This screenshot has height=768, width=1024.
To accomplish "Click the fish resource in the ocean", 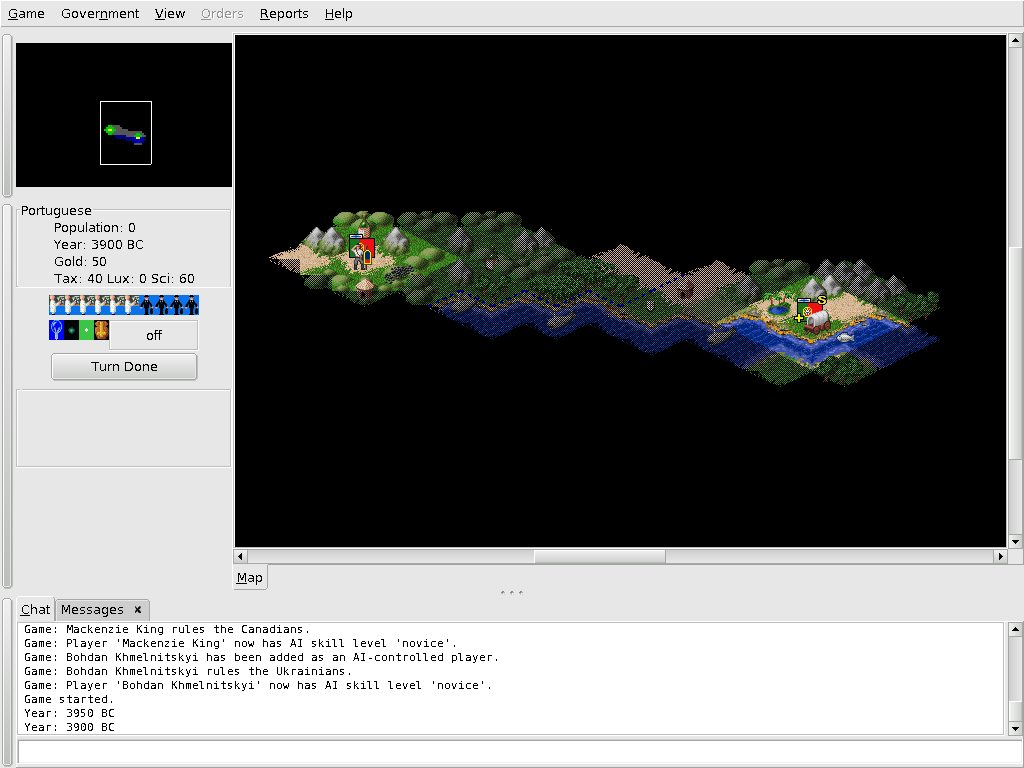I will 845,337.
